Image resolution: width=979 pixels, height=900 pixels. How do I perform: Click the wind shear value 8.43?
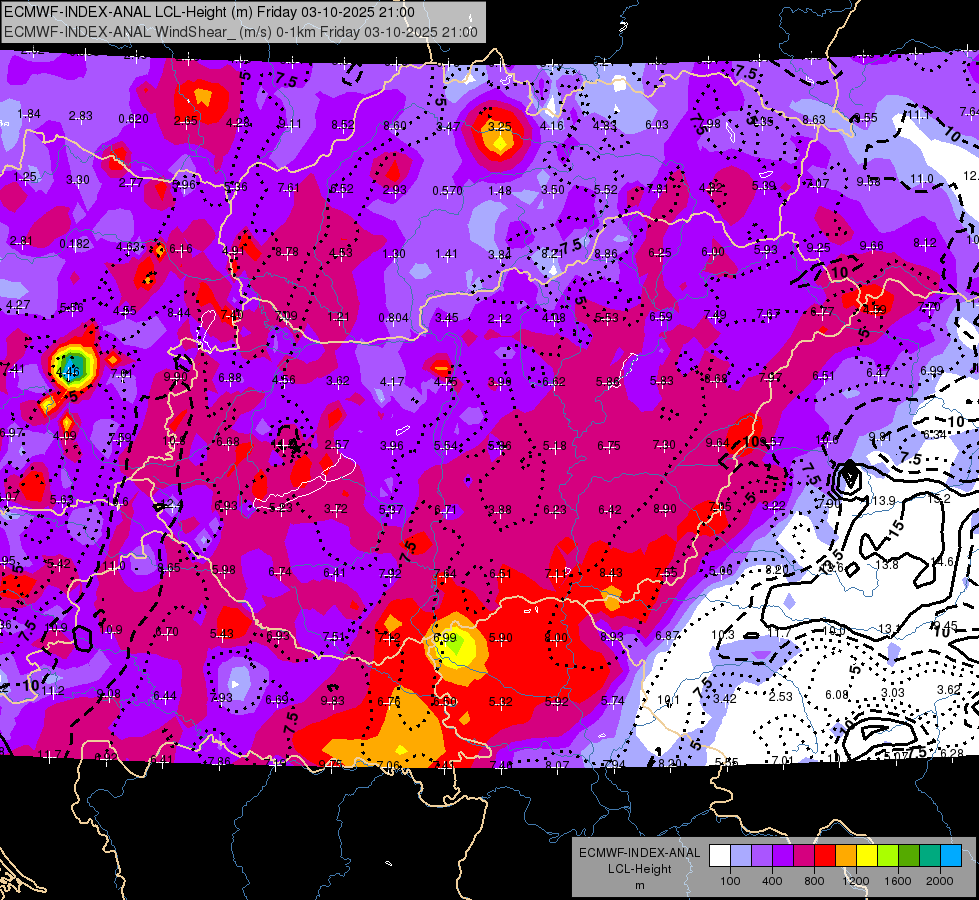(611, 572)
